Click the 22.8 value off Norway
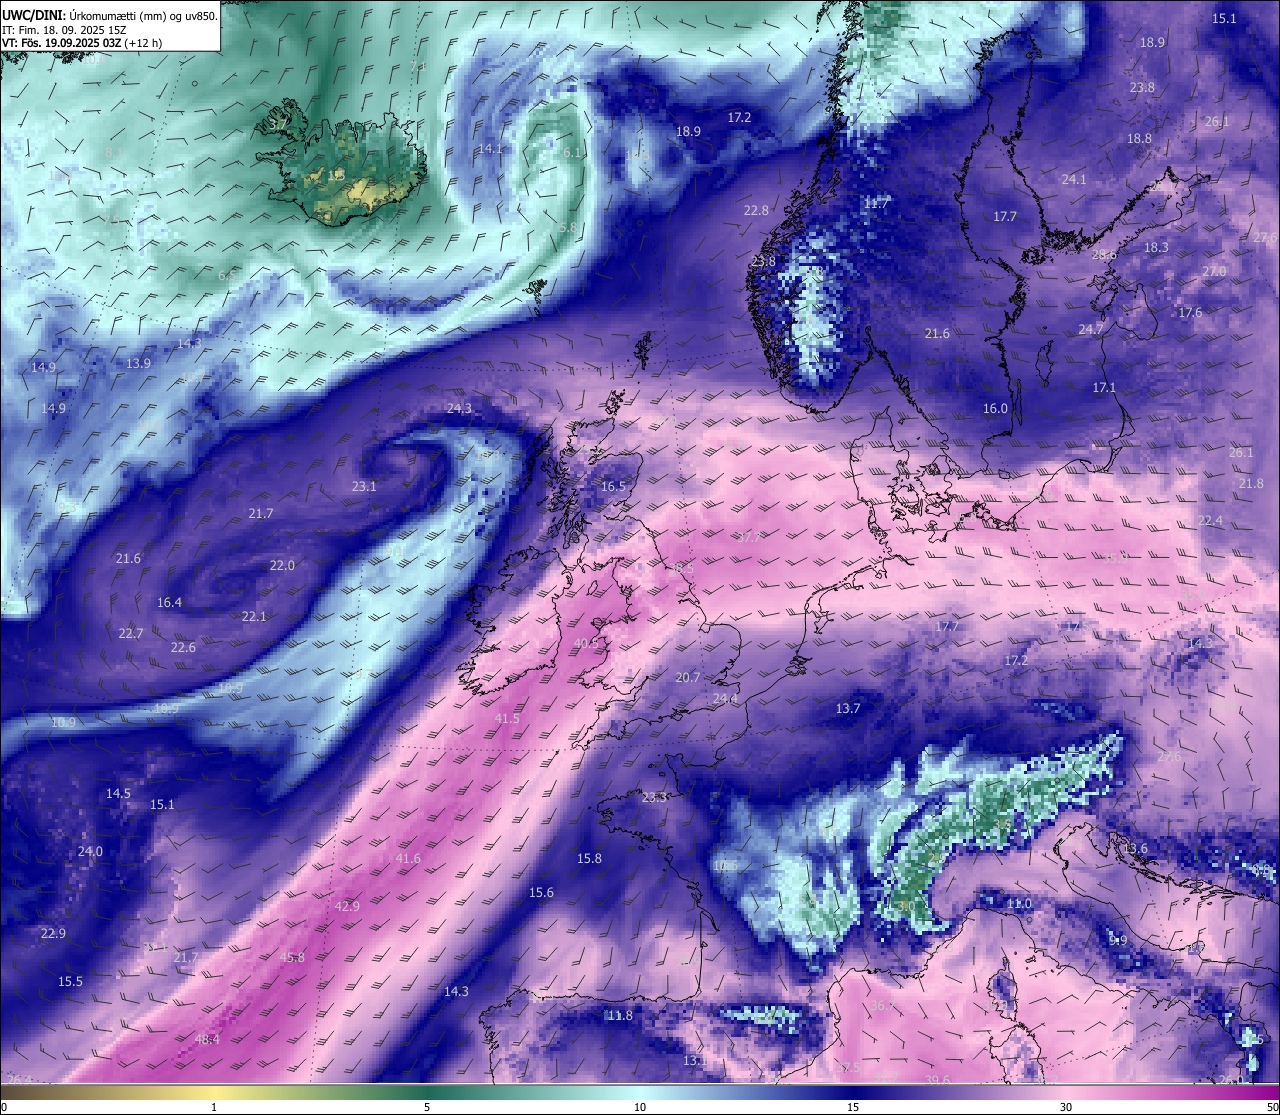Screen dimensions: 1280x1115 point(756,210)
